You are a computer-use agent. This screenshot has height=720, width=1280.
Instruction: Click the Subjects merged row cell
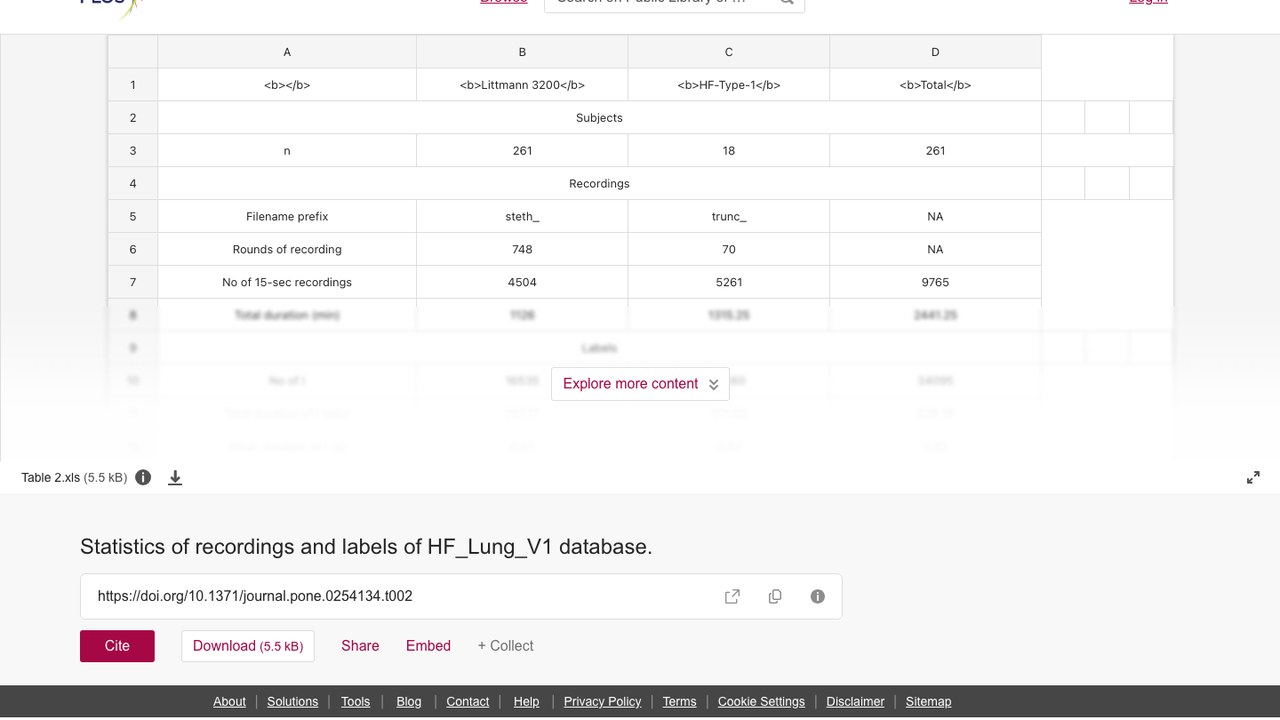point(599,118)
